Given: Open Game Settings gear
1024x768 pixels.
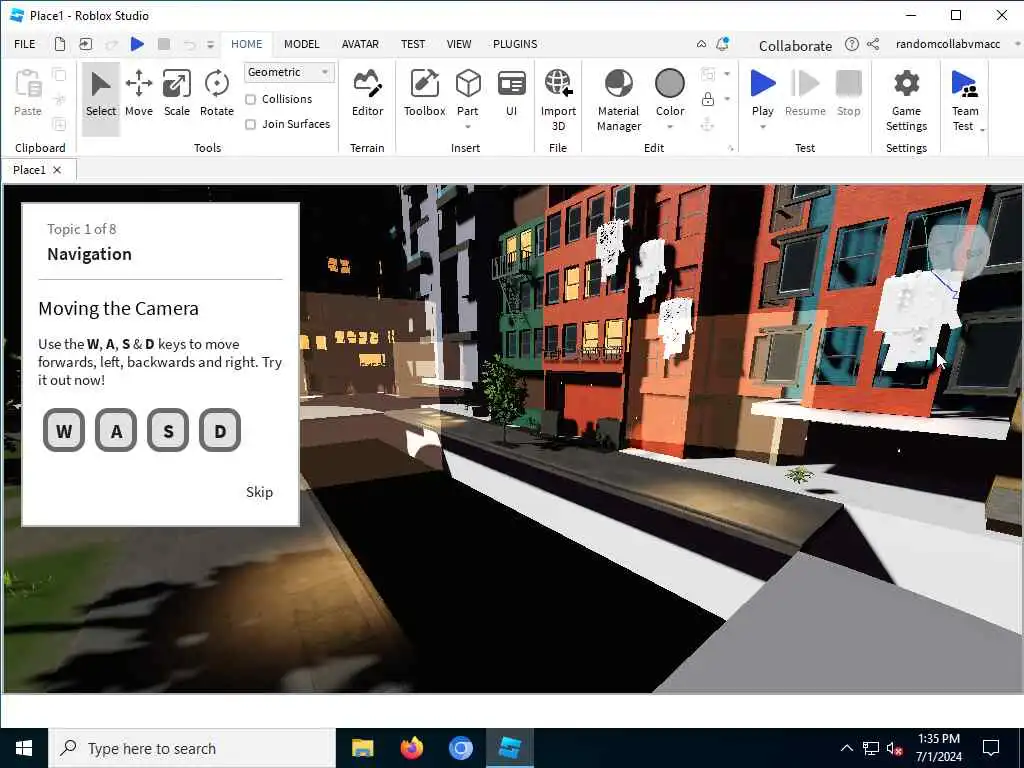Looking at the screenshot, I should point(906,100).
